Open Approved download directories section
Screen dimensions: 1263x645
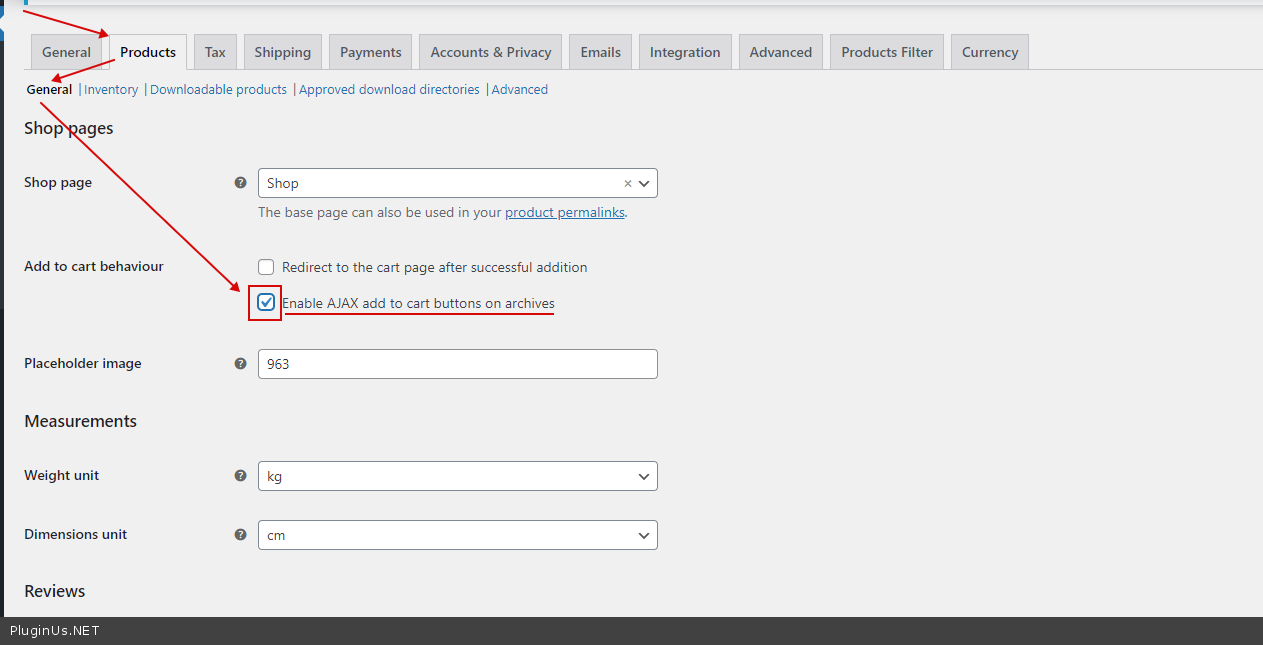click(389, 90)
